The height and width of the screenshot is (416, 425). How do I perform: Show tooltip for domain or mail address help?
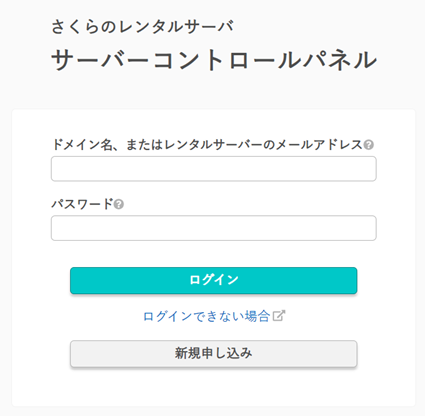(x=369, y=145)
